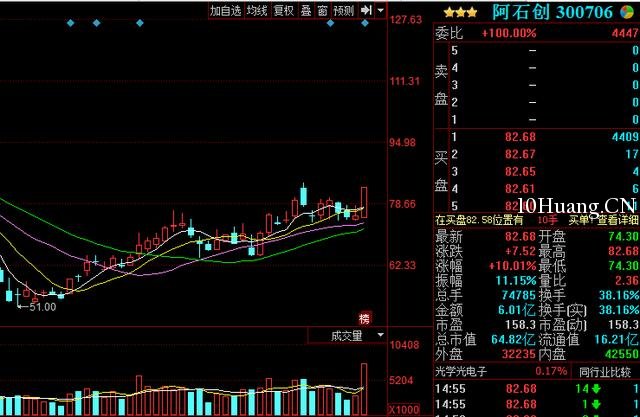Click the 振幅 11.15% value

coord(516,281)
